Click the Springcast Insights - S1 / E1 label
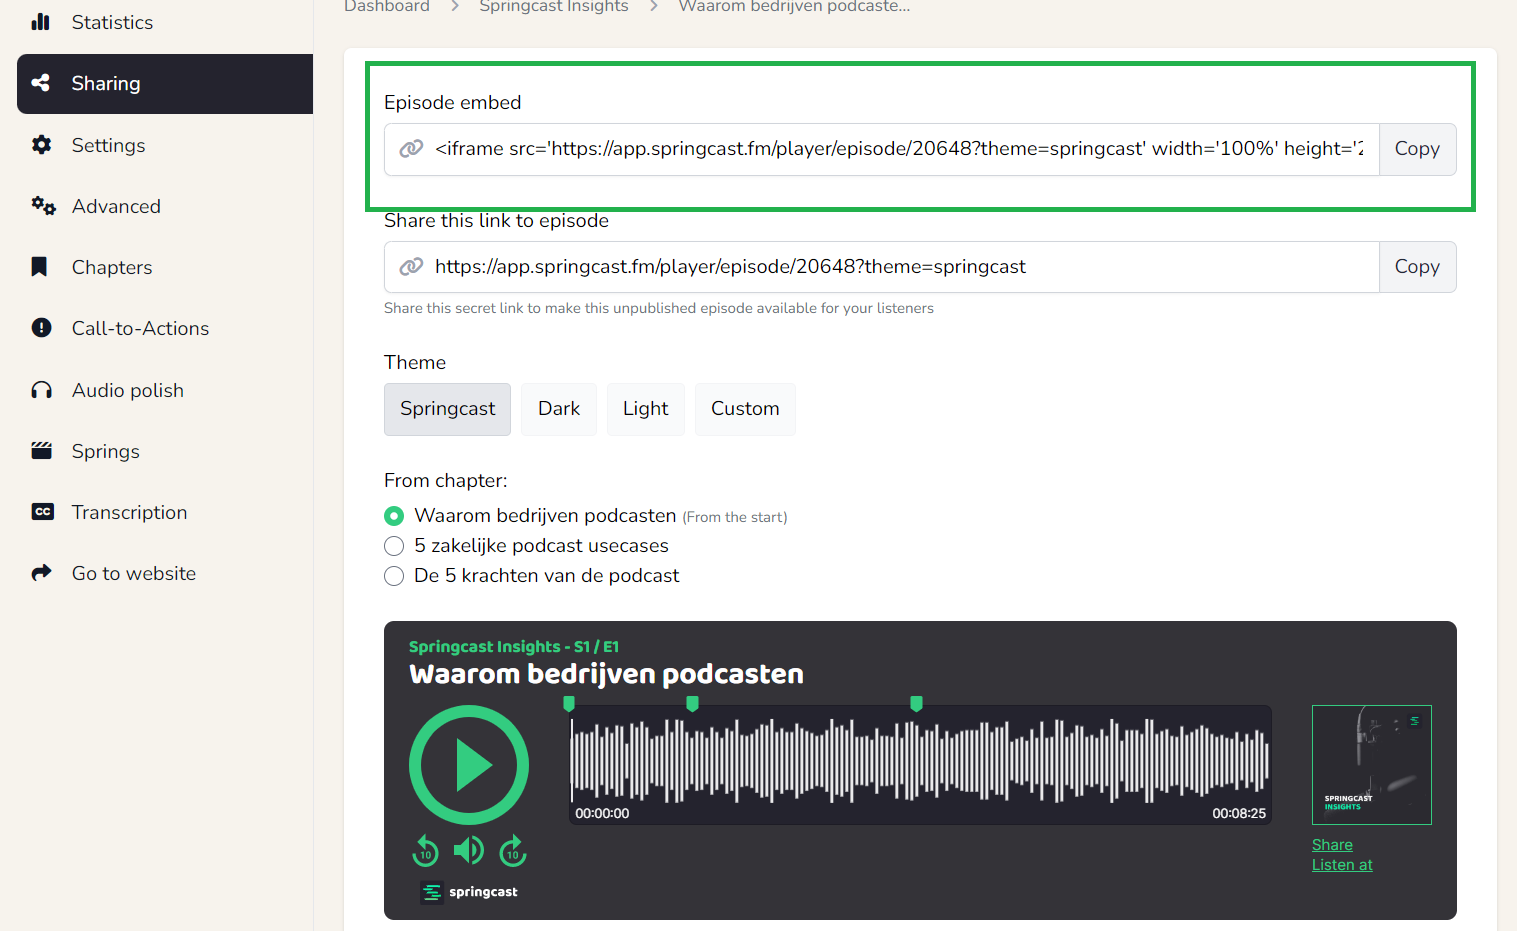The width and height of the screenshot is (1517, 931). click(x=514, y=647)
